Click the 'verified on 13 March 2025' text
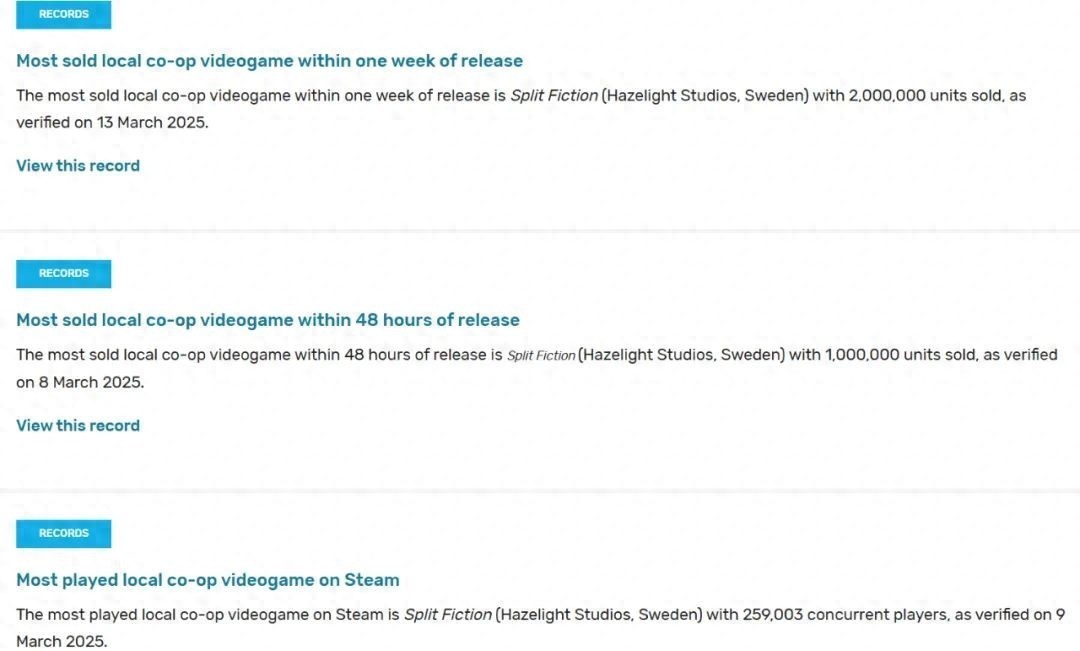 coord(112,123)
